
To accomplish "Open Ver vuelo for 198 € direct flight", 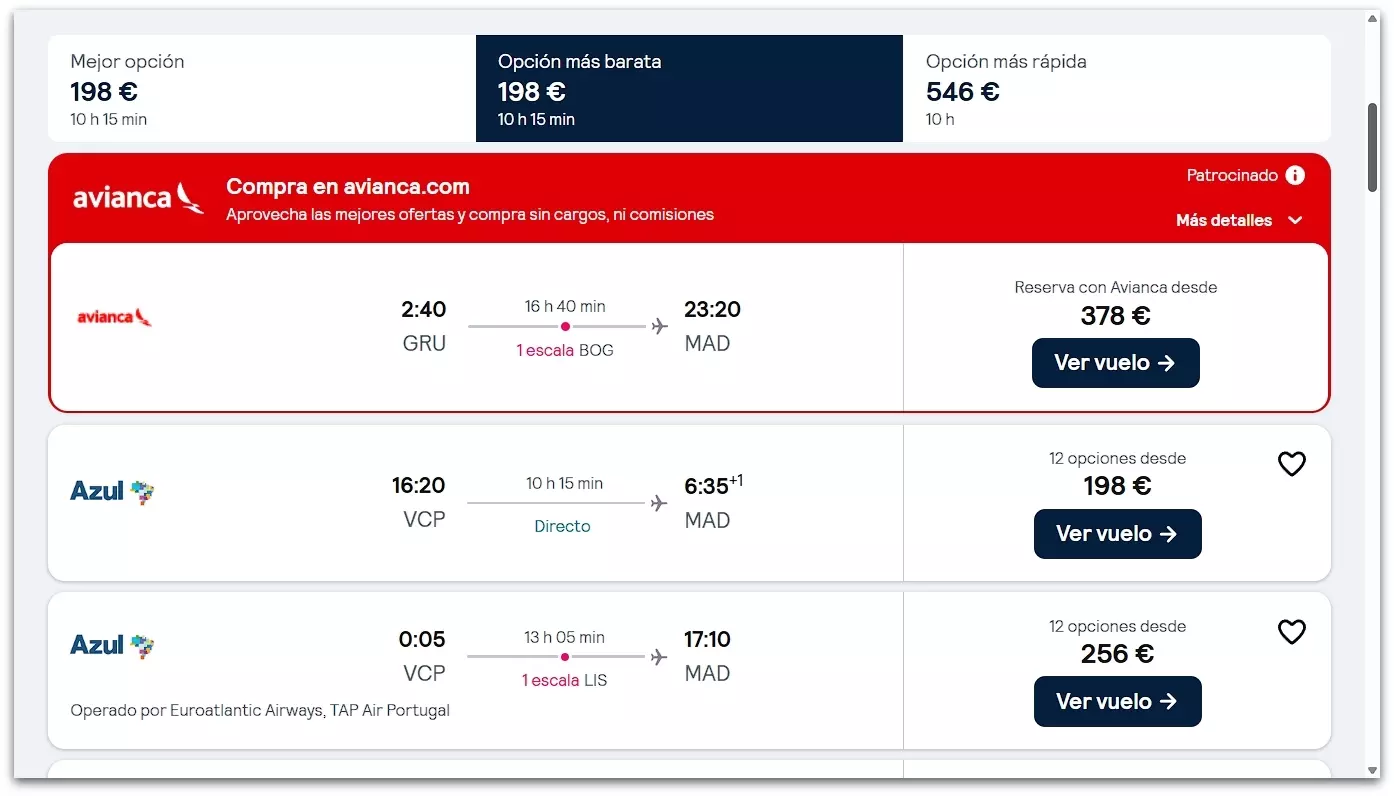I will 1117,534.
